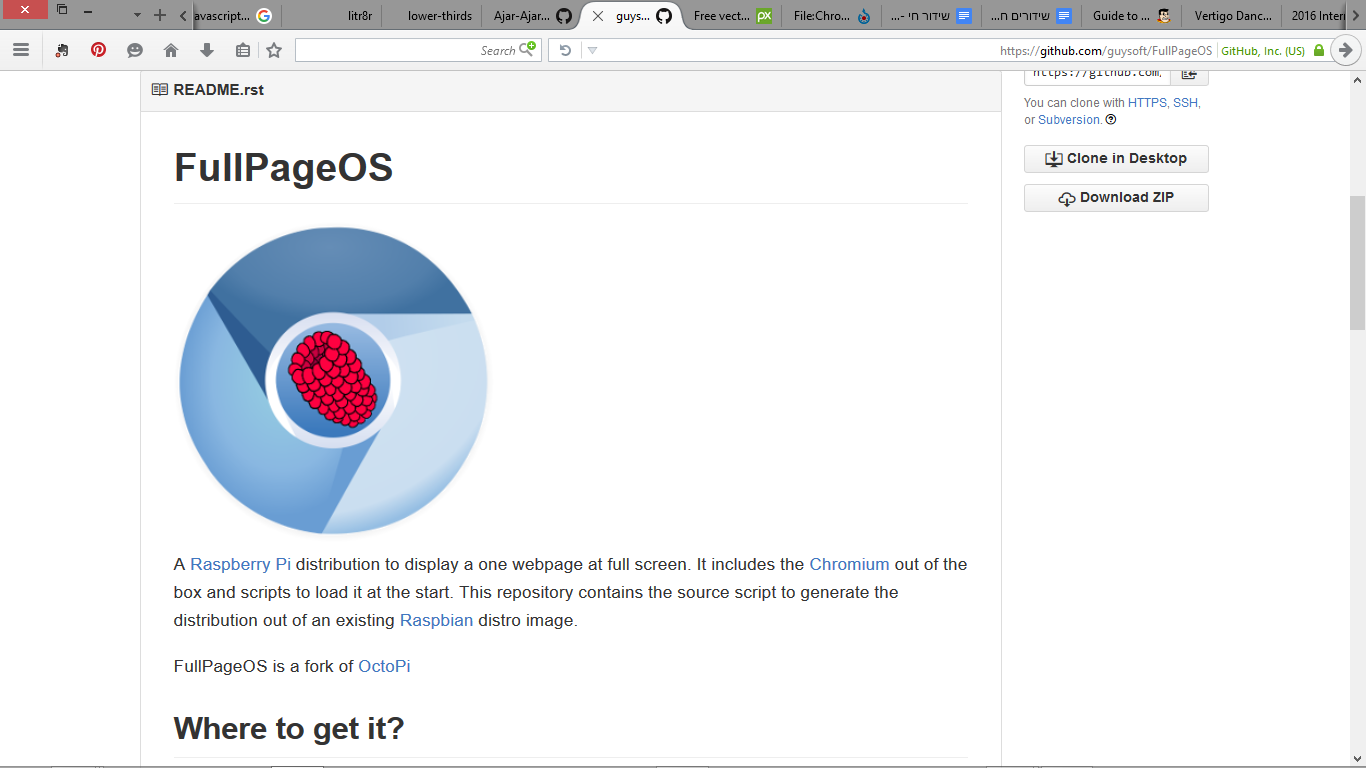Switch to the Guide to... tab
1366x768 pixels.
1131,16
